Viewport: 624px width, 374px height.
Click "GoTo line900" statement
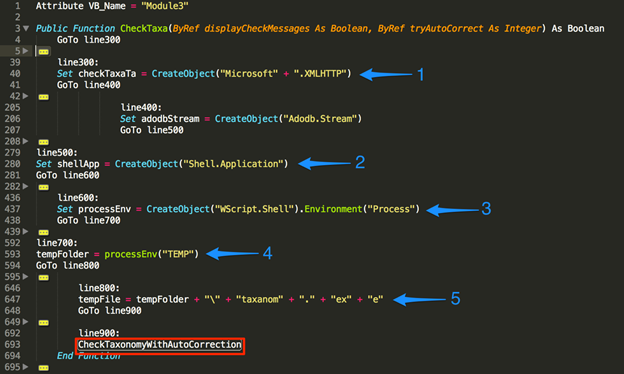pyautogui.click(x=109, y=310)
